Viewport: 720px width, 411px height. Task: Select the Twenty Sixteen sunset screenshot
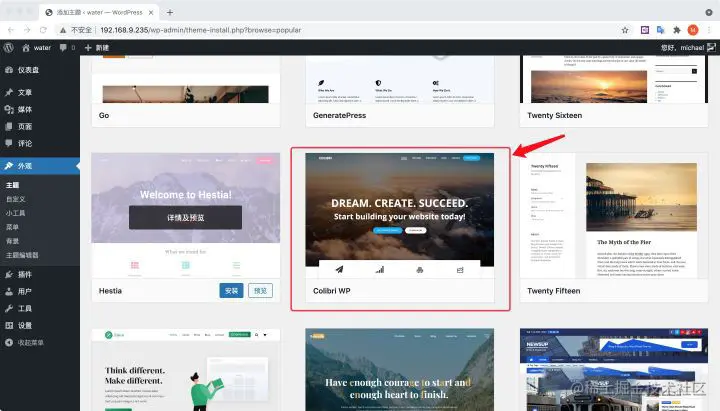pyautogui.click(x=613, y=79)
